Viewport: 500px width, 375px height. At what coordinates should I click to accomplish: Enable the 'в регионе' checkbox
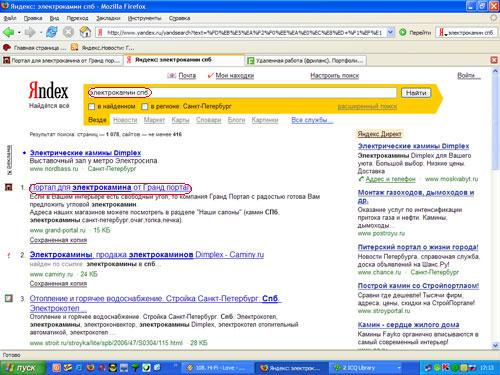145,107
